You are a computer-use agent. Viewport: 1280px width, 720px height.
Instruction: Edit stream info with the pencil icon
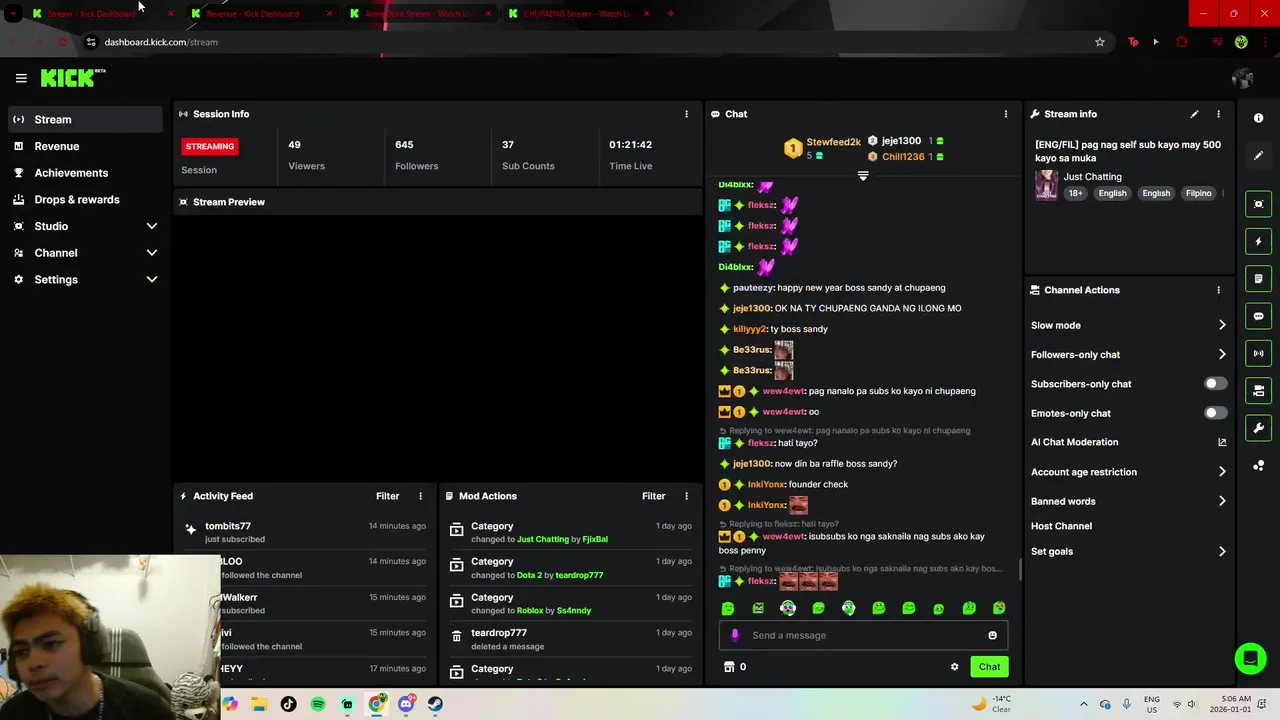(x=1194, y=114)
